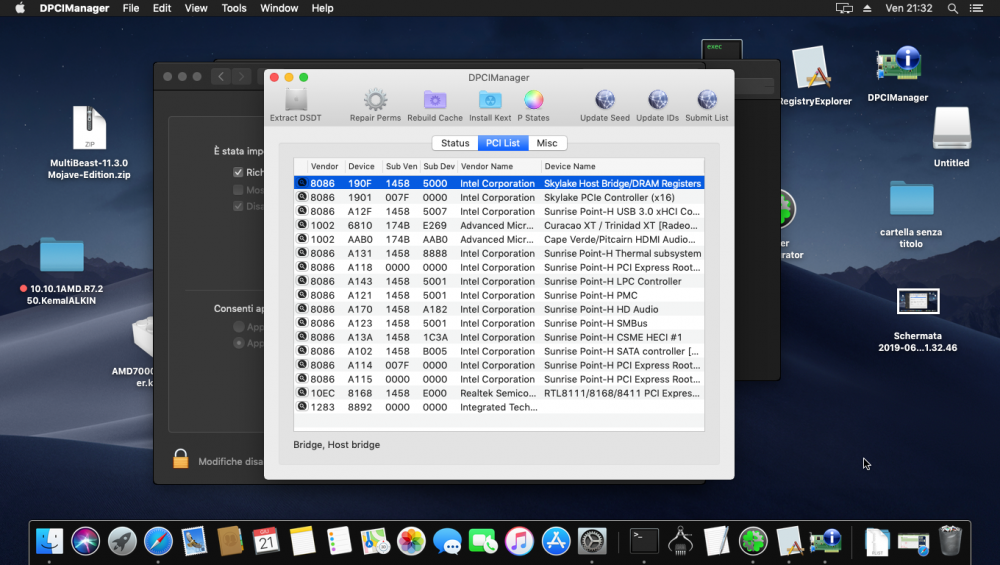Sort list by Sub Dev column header

point(439,166)
